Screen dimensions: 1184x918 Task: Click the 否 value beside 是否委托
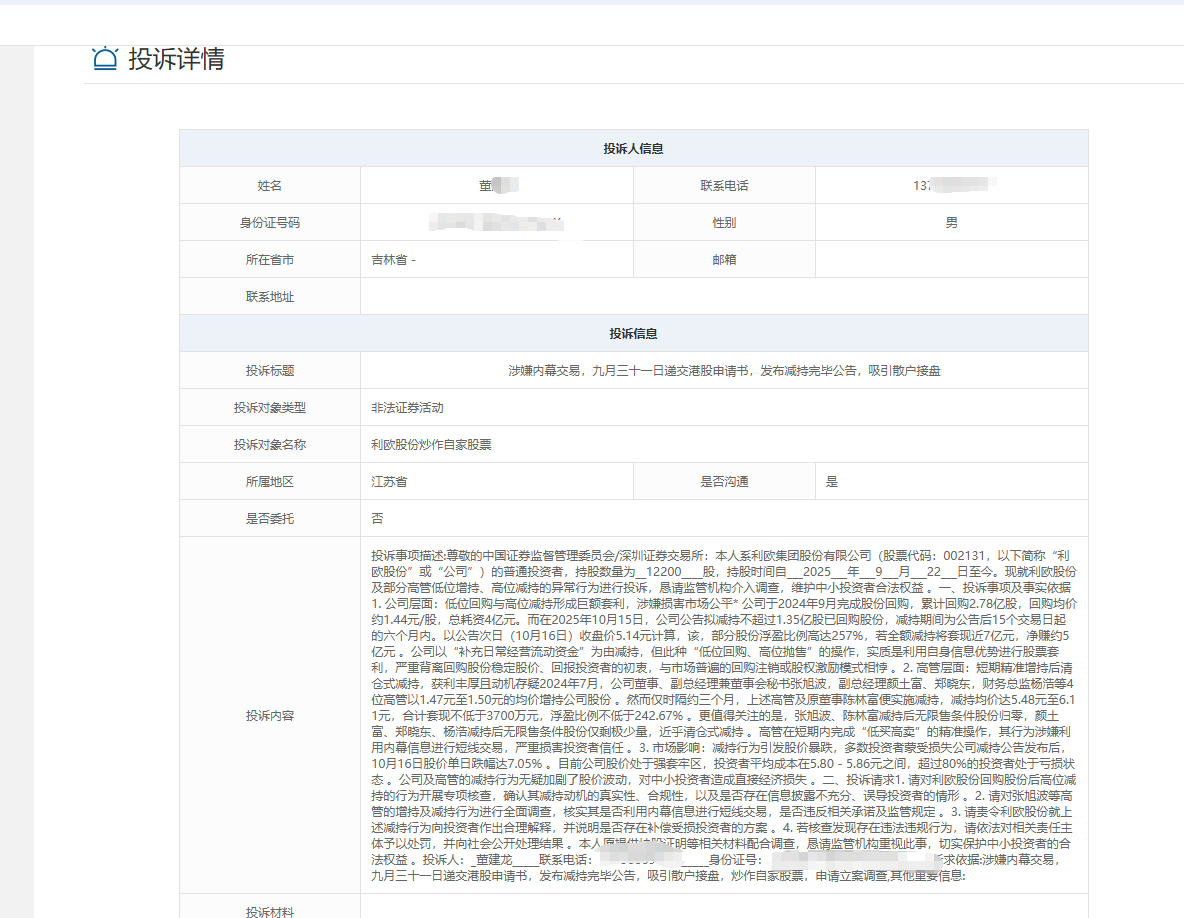(x=377, y=519)
